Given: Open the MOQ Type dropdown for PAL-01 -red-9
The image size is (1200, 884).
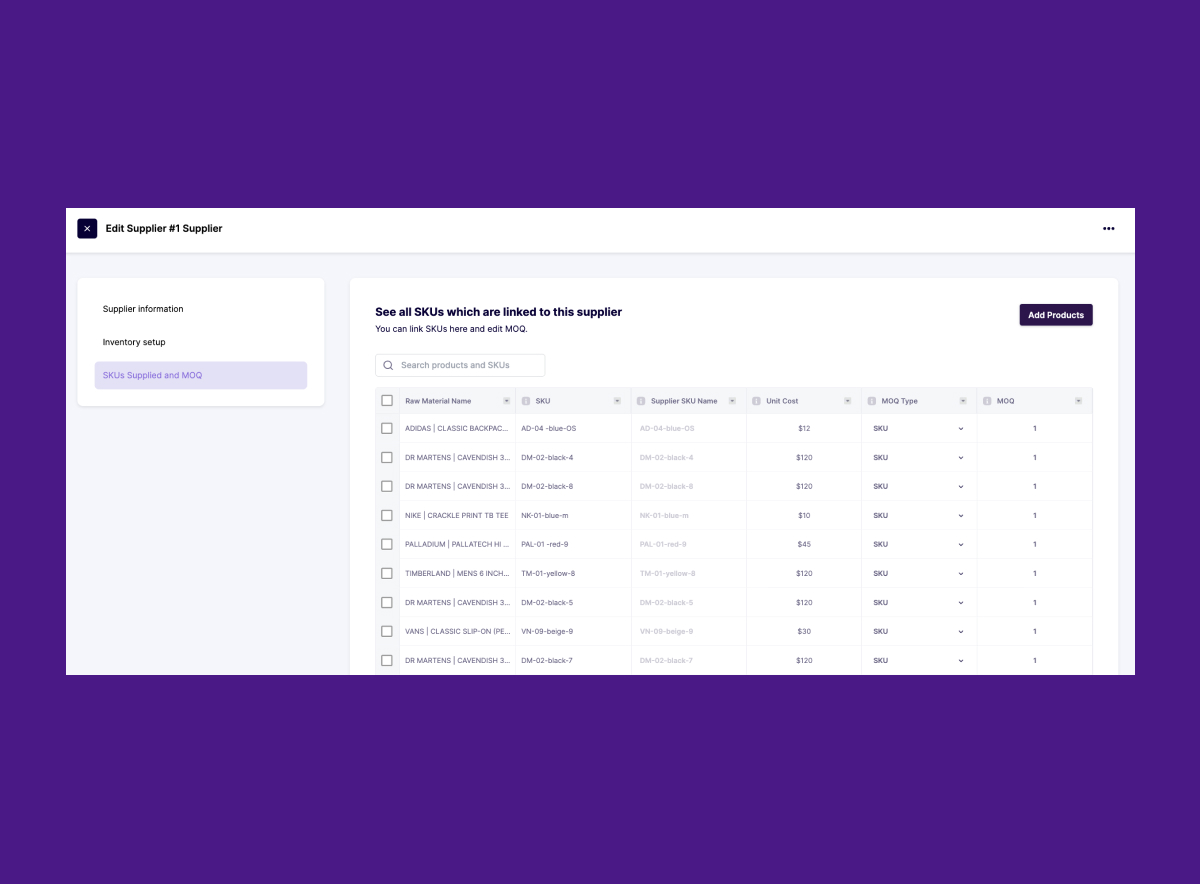Looking at the screenshot, I should [x=960, y=544].
